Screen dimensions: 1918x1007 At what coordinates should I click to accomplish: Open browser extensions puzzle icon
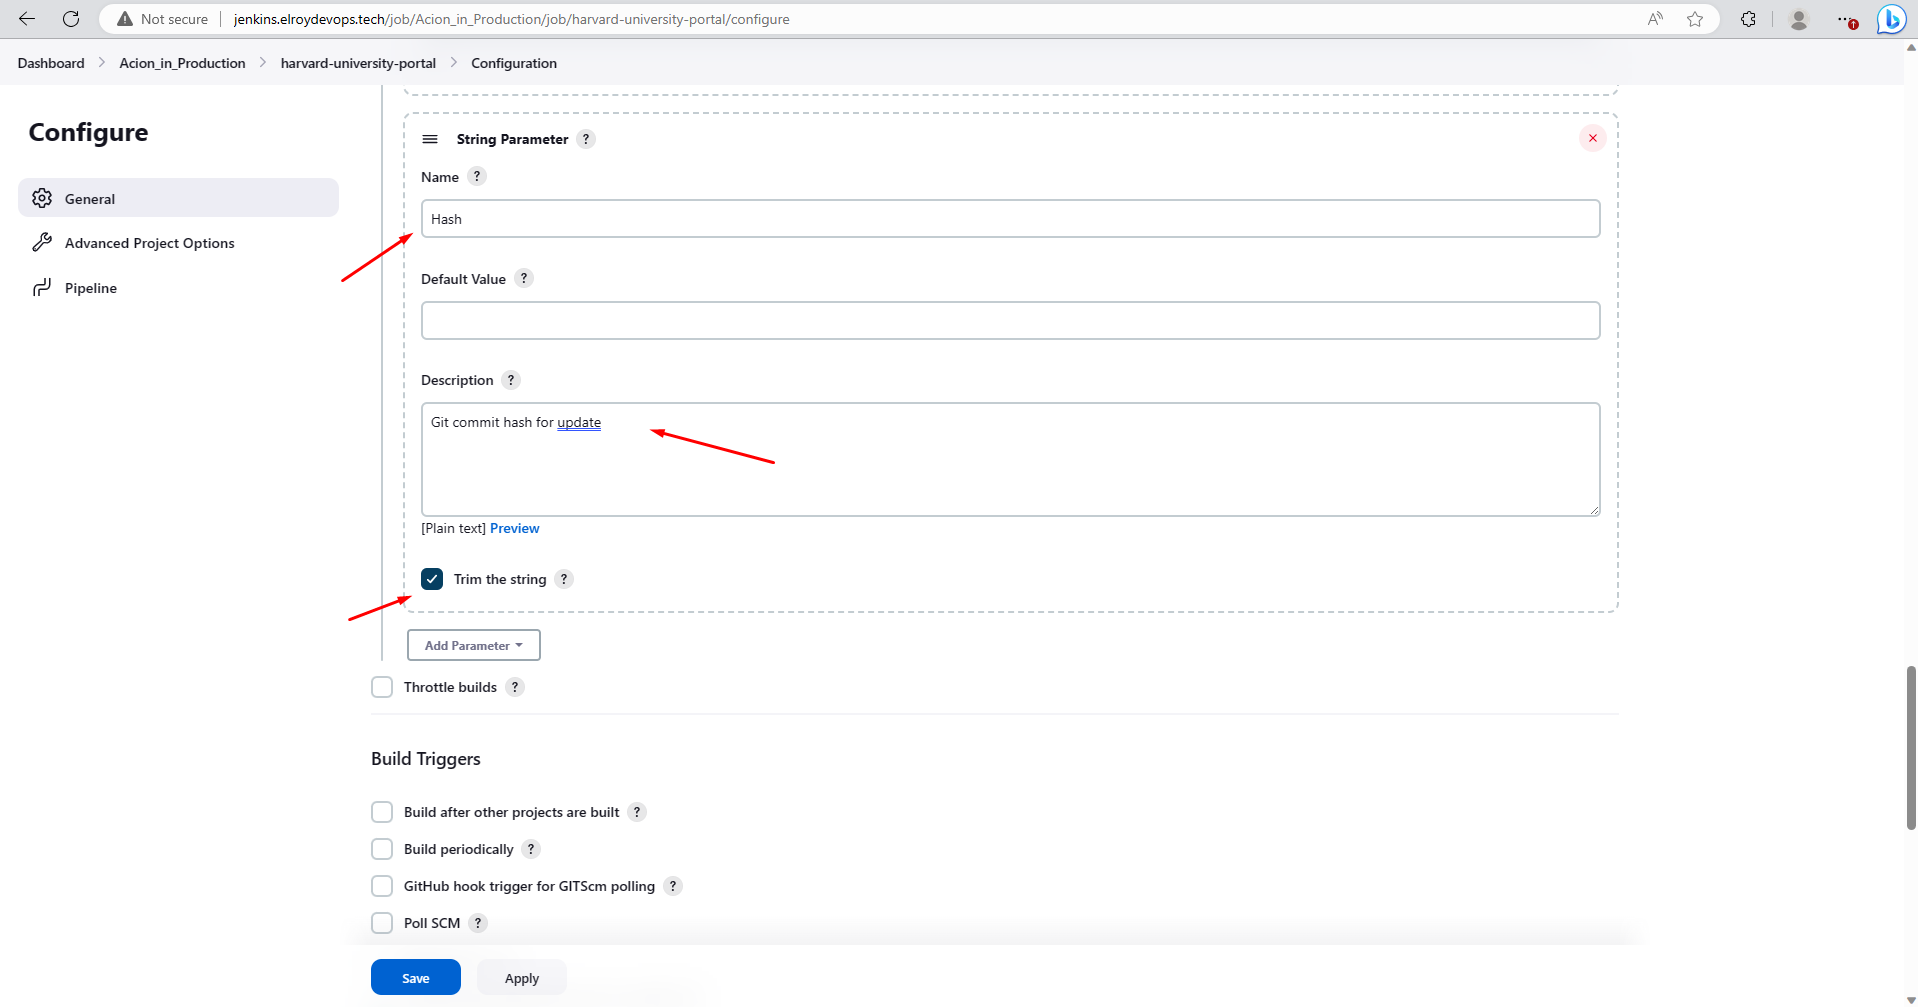click(1748, 19)
